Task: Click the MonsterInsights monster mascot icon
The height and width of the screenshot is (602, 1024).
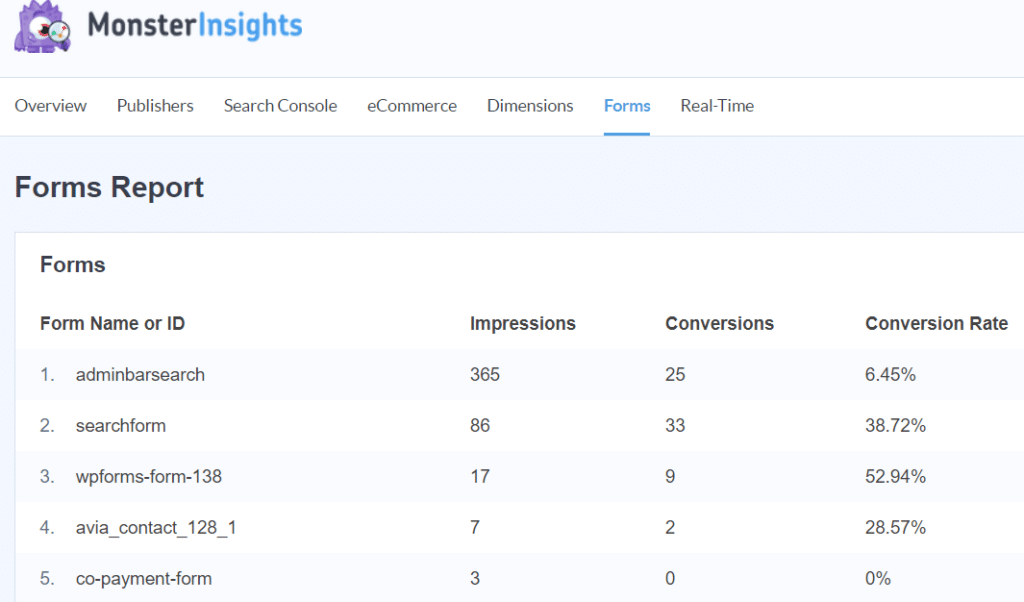Action: tap(42, 27)
